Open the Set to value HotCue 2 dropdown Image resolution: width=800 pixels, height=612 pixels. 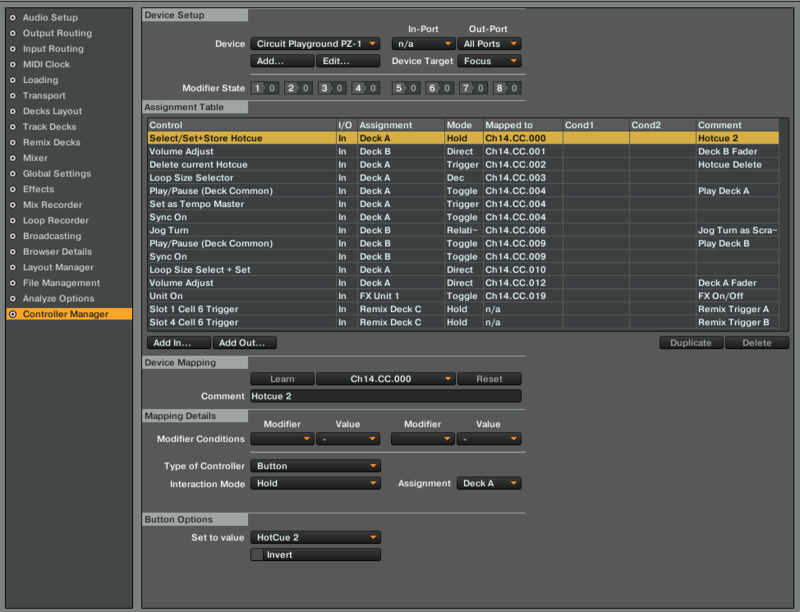(x=315, y=537)
